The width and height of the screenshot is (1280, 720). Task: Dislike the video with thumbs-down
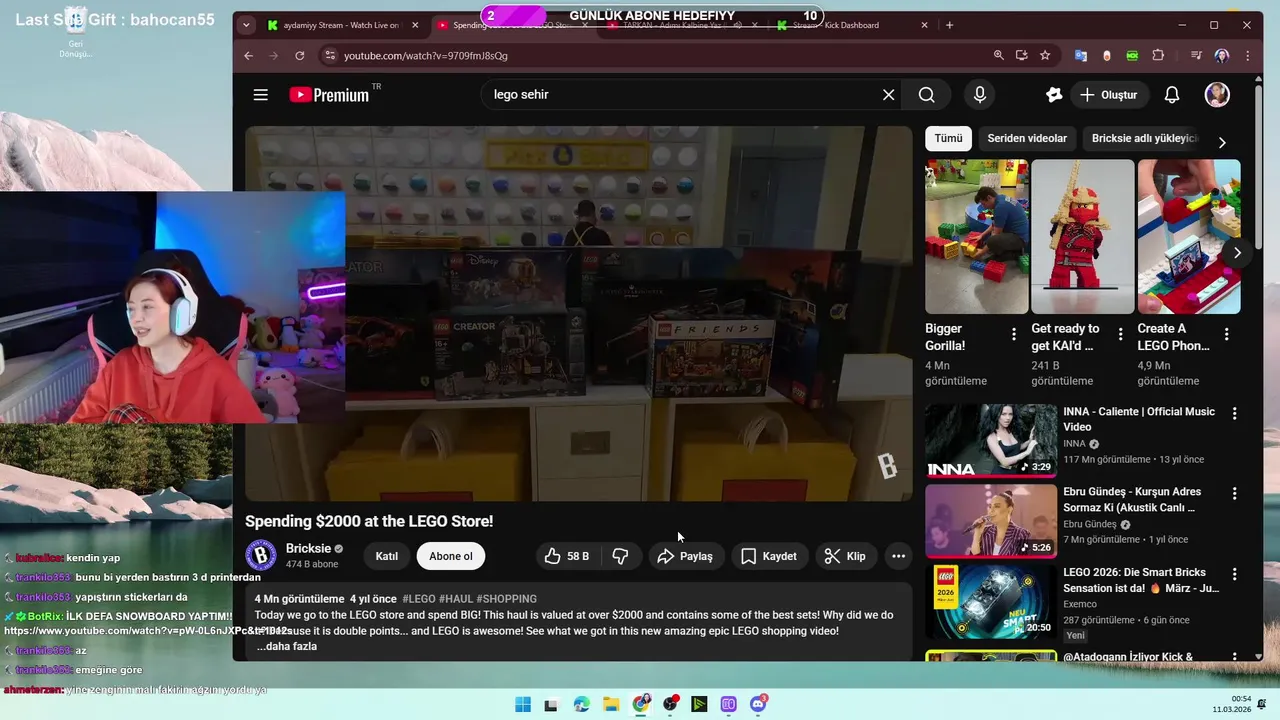[x=620, y=556]
